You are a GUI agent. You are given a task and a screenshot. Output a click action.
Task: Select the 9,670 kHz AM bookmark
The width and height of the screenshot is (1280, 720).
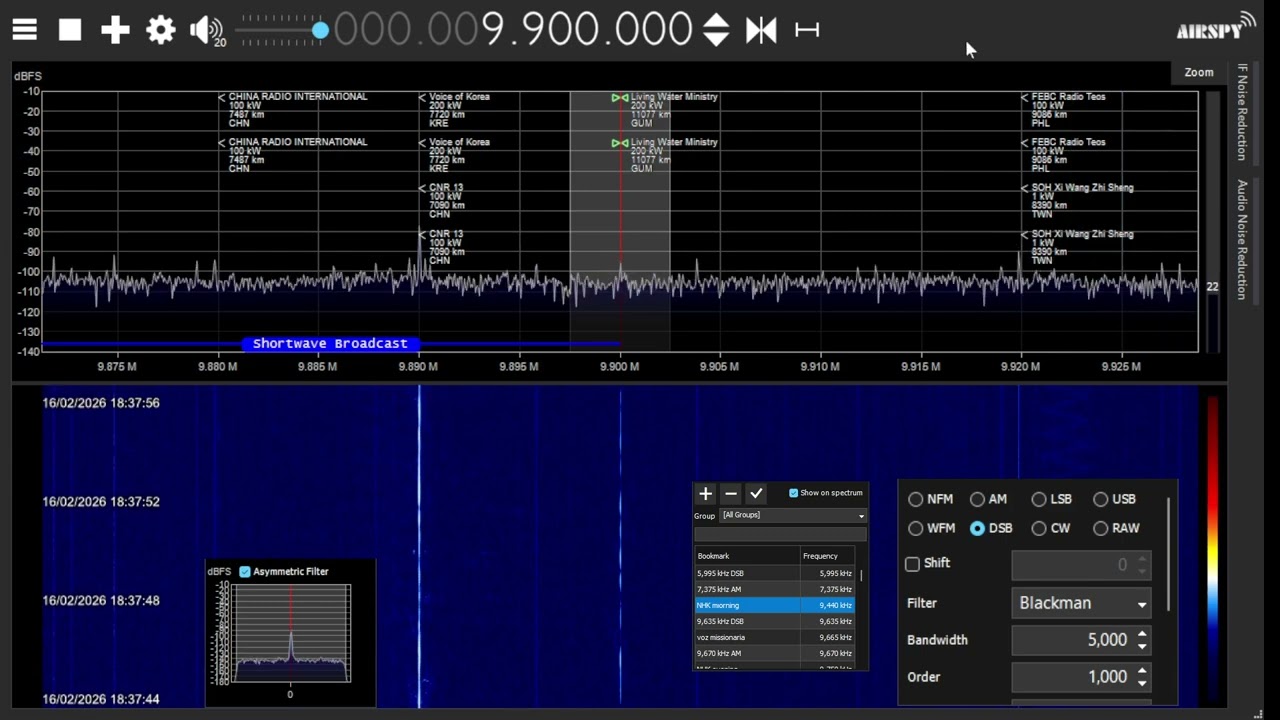775,653
